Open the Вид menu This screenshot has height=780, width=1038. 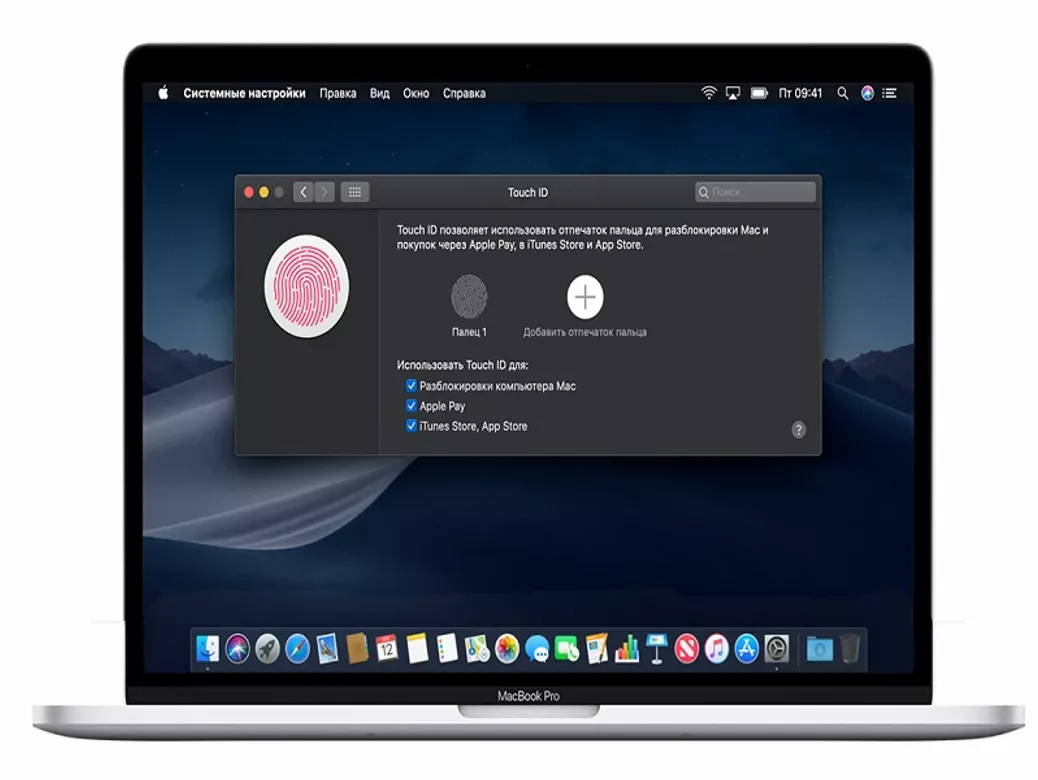[x=379, y=93]
